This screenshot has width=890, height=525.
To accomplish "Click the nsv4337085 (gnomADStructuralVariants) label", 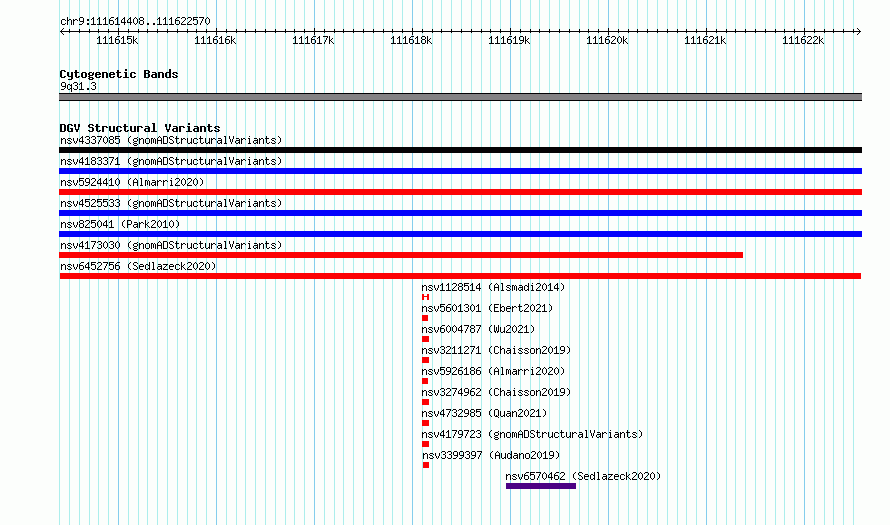I will [x=171, y=140].
